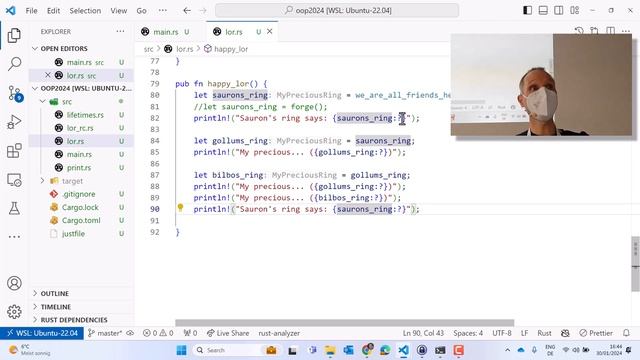Open the Explorer view in activity bar

(14, 36)
